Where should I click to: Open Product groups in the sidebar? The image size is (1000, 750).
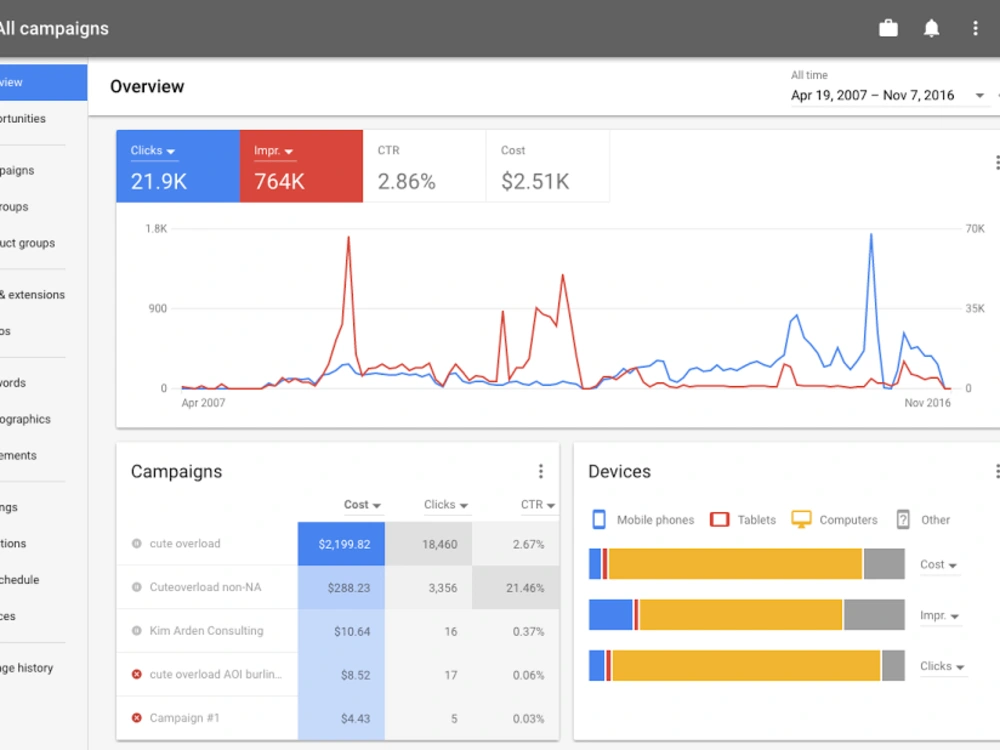(27, 243)
